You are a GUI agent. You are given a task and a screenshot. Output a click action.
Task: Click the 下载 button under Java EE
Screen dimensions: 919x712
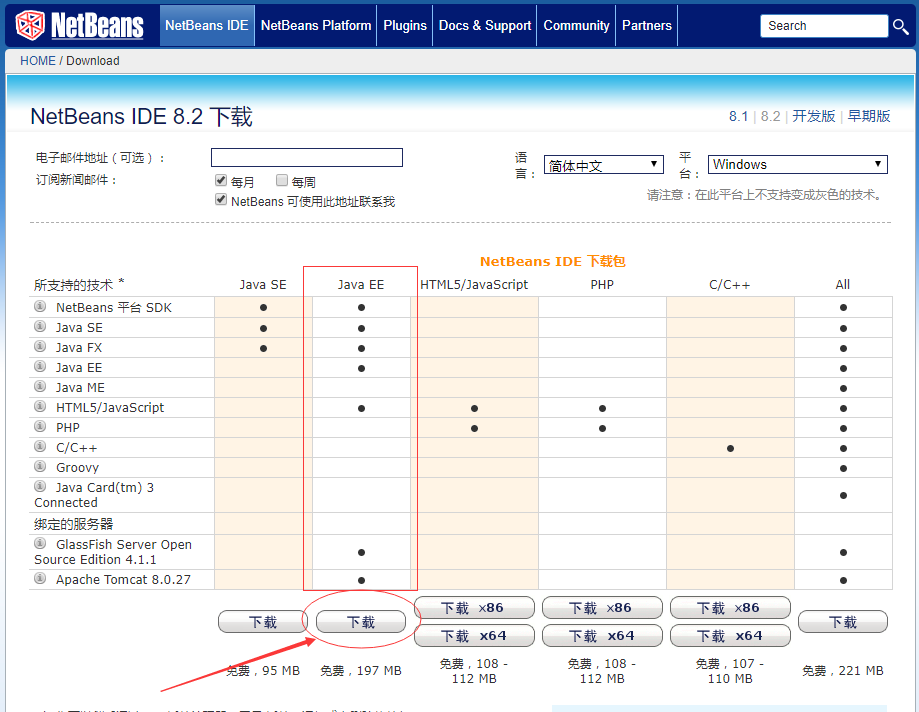tap(360, 622)
